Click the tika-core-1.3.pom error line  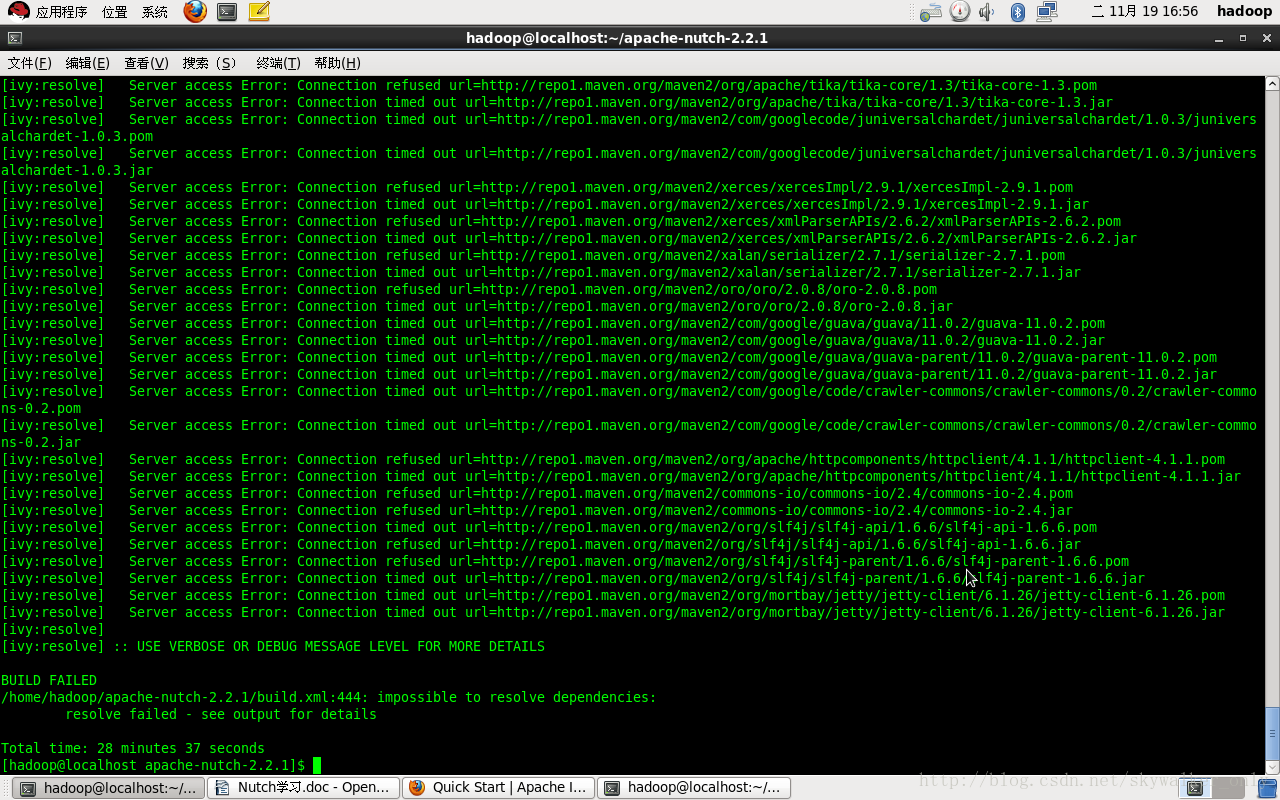click(549, 86)
